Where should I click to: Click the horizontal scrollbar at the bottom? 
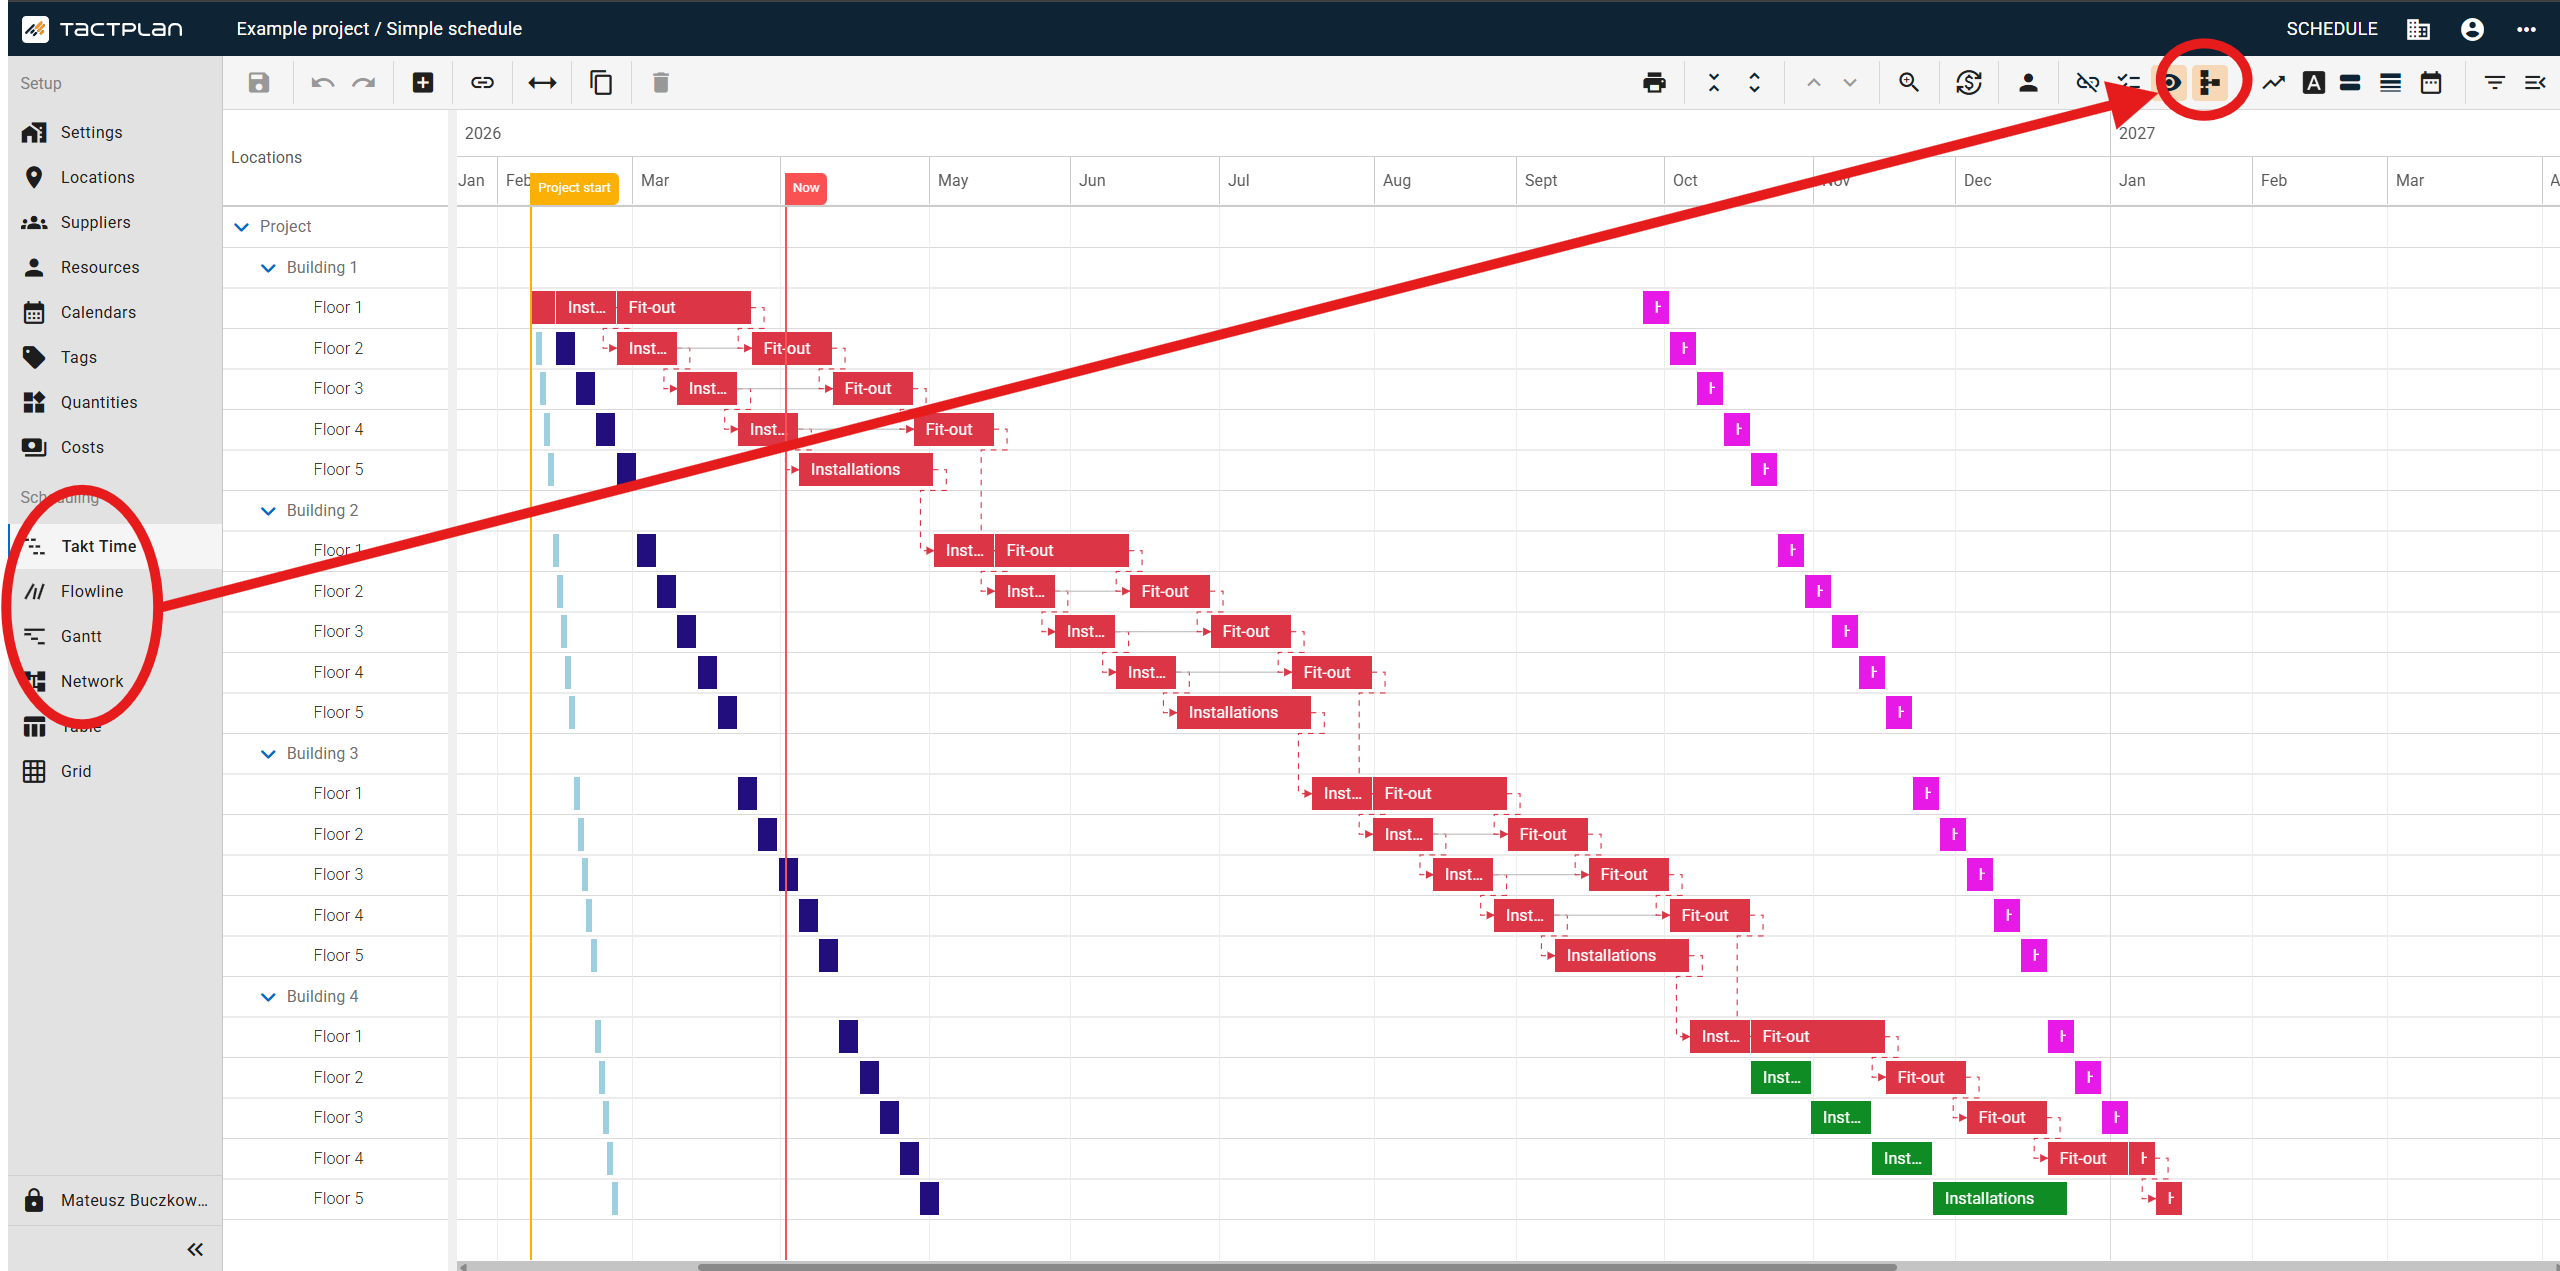pos(1297,1266)
